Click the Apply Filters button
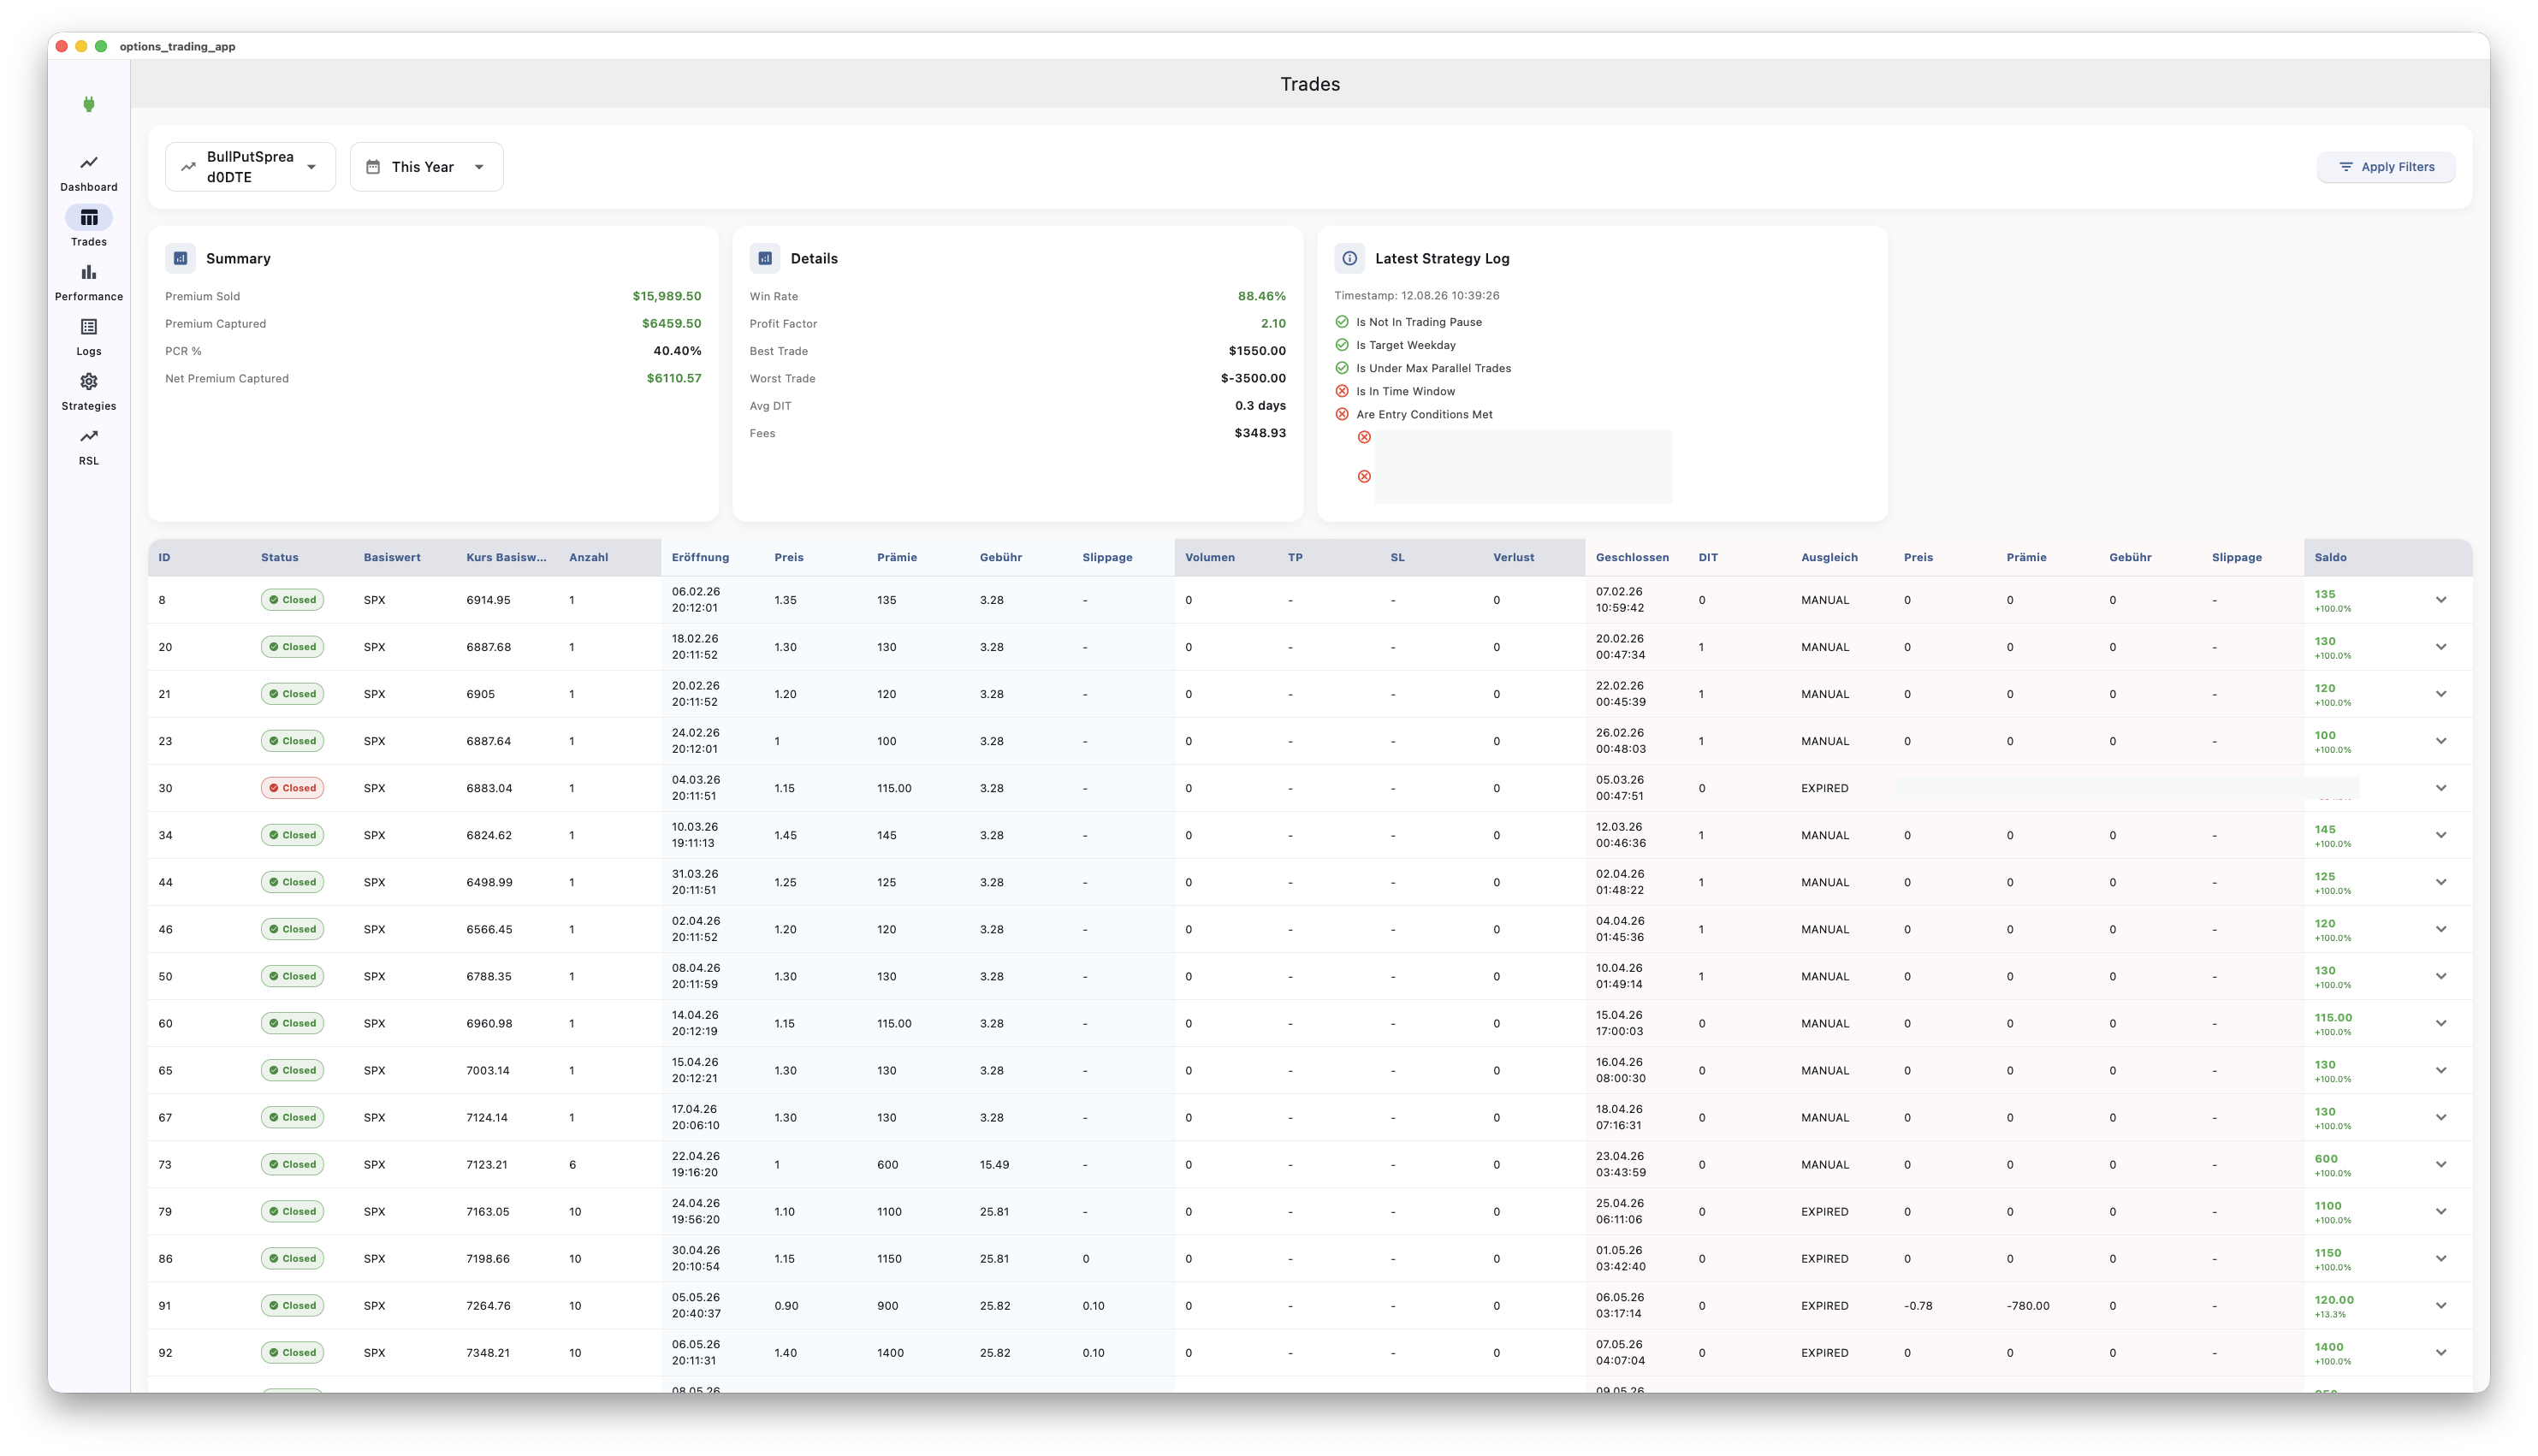 (2386, 167)
